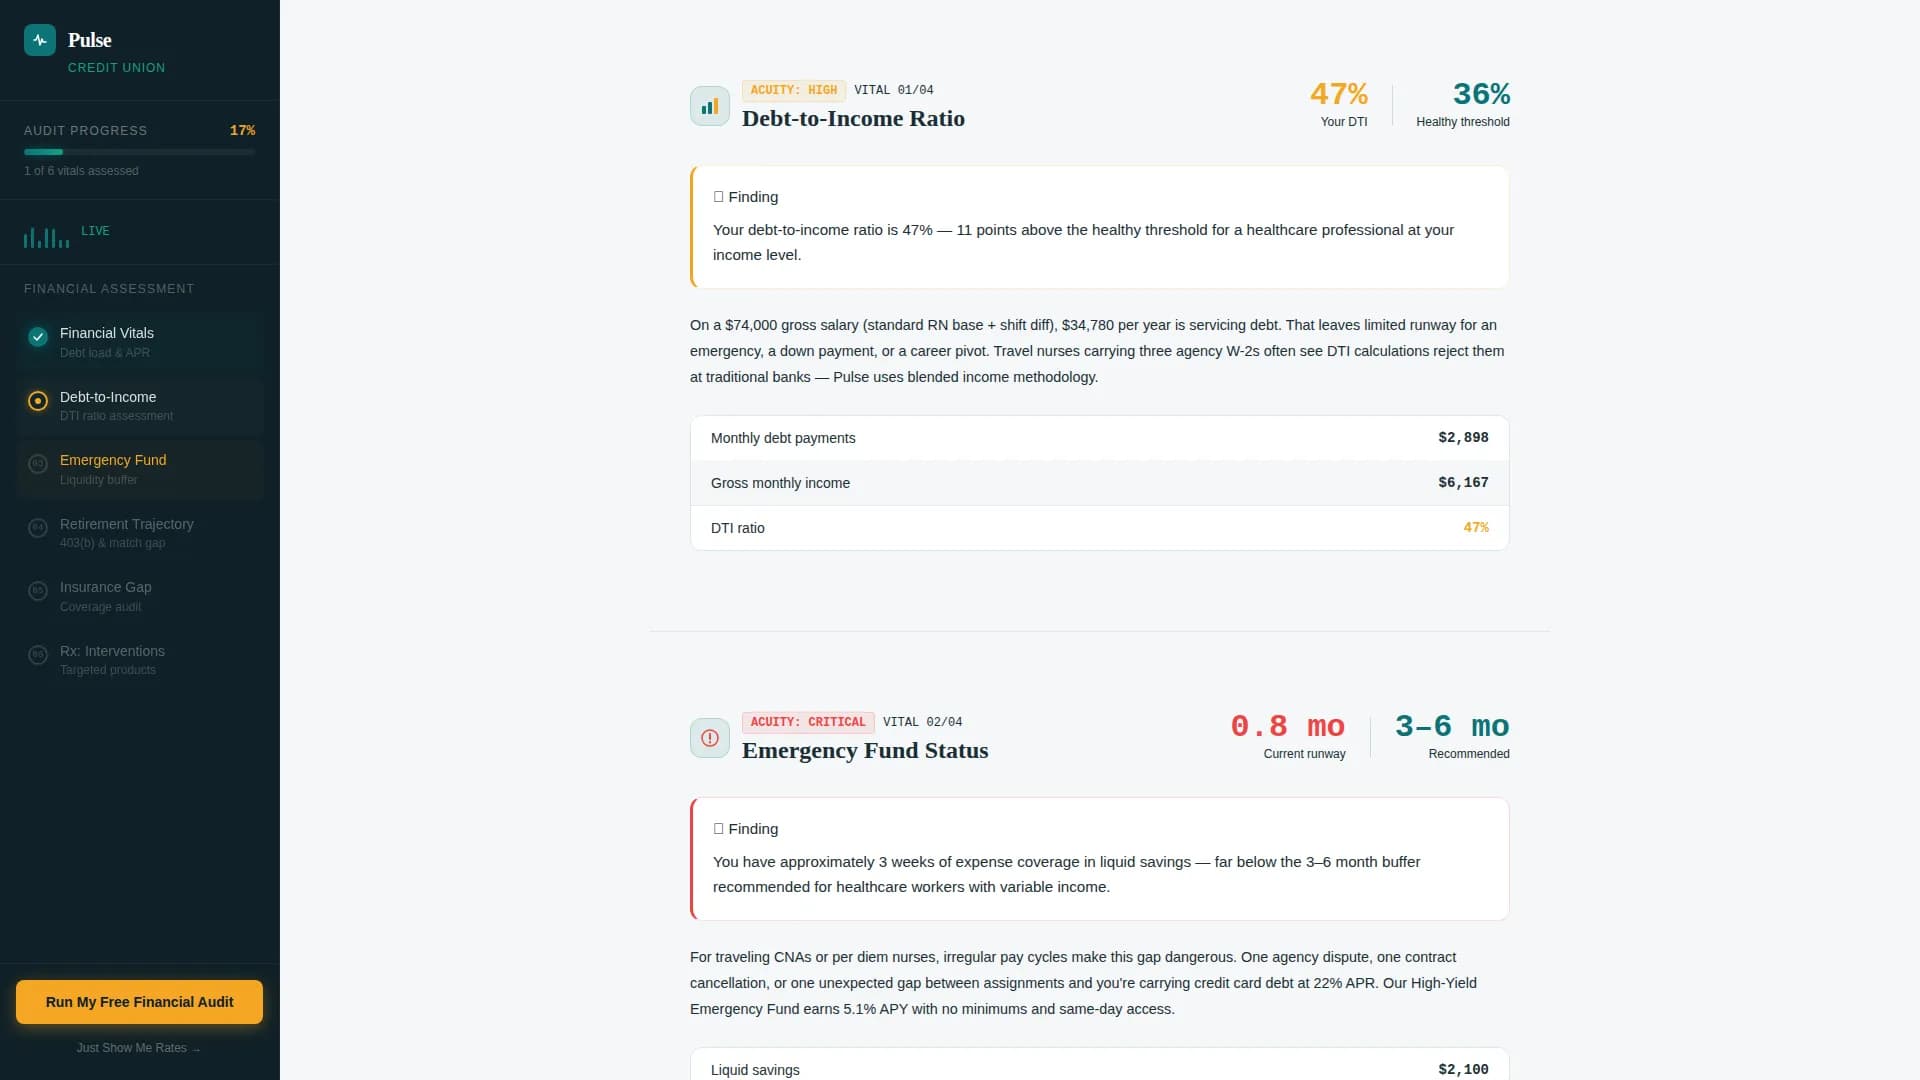Click the DTI ratio 47% value
Screen dimensions: 1920x1080
click(1476, 527)
